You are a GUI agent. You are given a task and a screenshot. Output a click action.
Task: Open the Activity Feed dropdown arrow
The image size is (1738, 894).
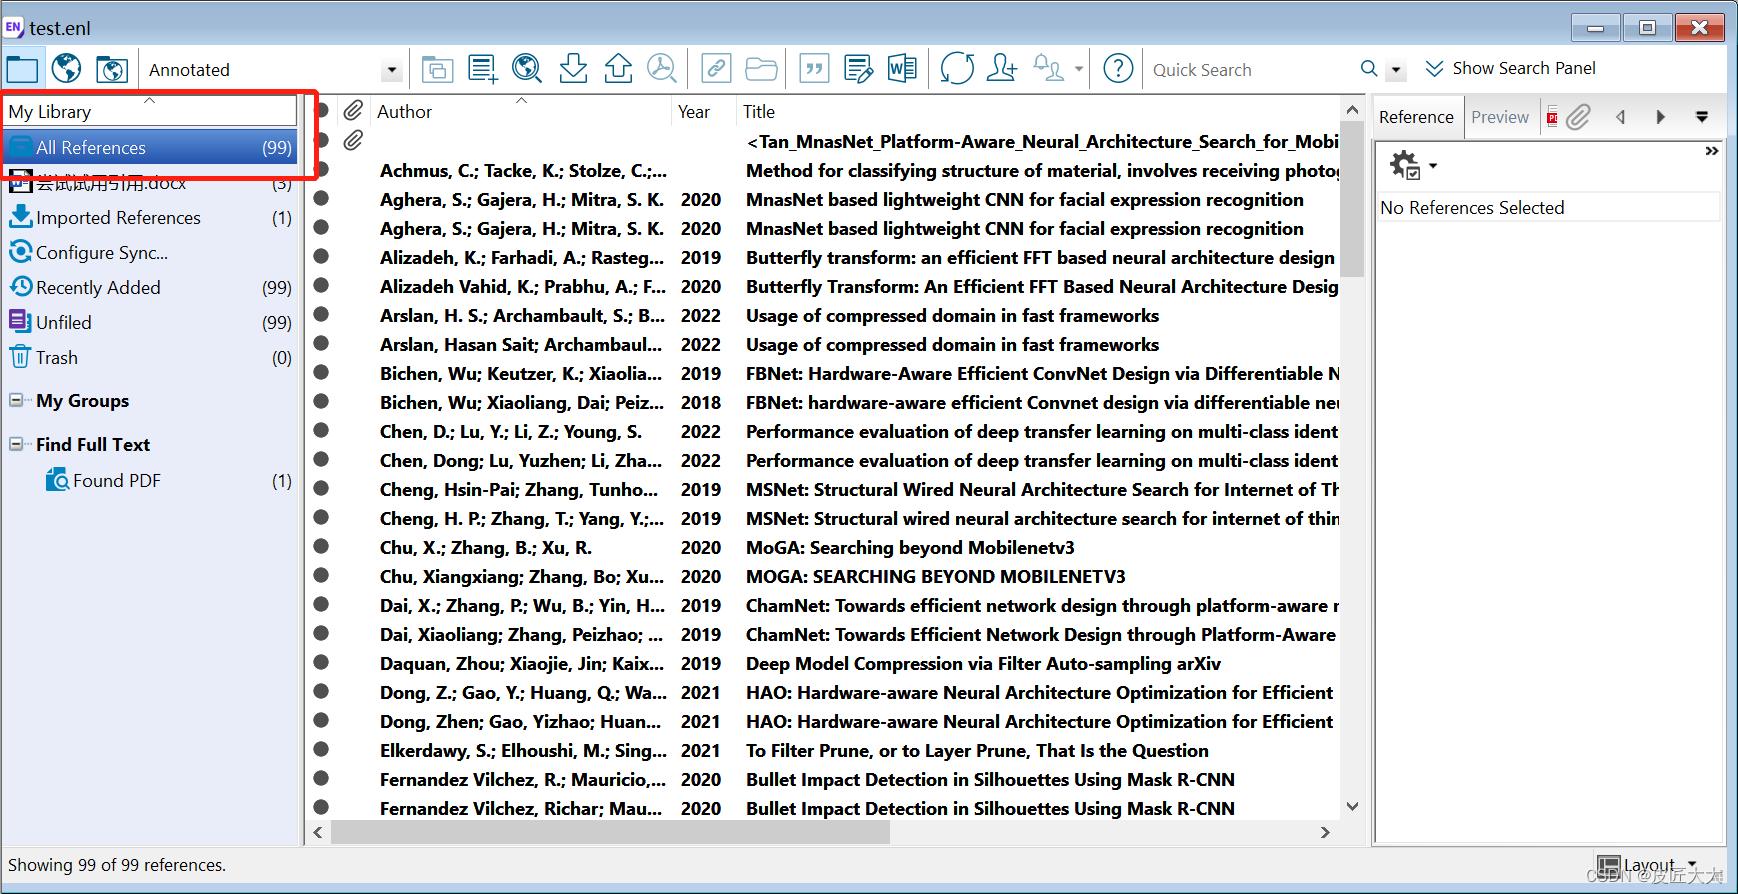pos(1079,69)
